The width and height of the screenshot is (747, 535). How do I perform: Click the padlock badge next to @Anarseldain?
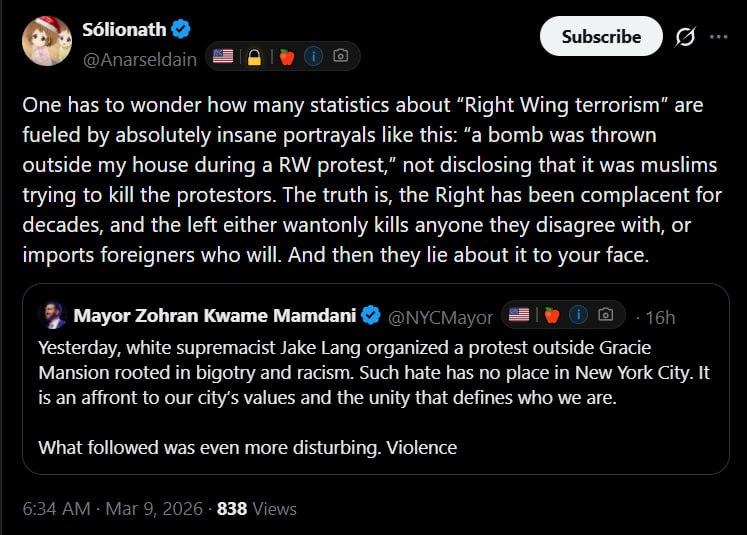[254, 57]
